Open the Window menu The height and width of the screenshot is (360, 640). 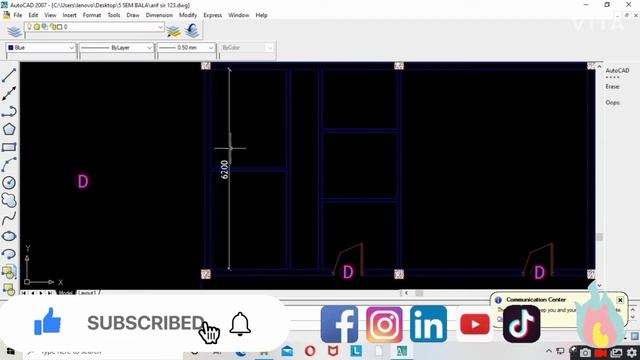[239, 15]
